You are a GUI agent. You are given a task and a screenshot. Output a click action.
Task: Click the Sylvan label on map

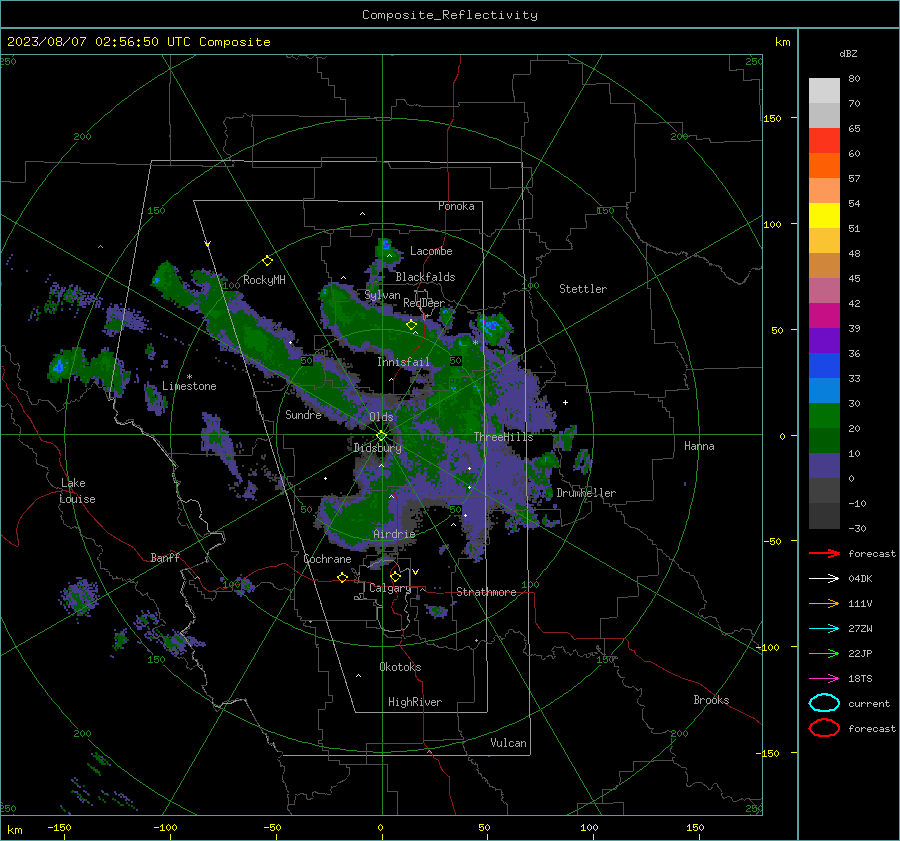coord(382,295)
